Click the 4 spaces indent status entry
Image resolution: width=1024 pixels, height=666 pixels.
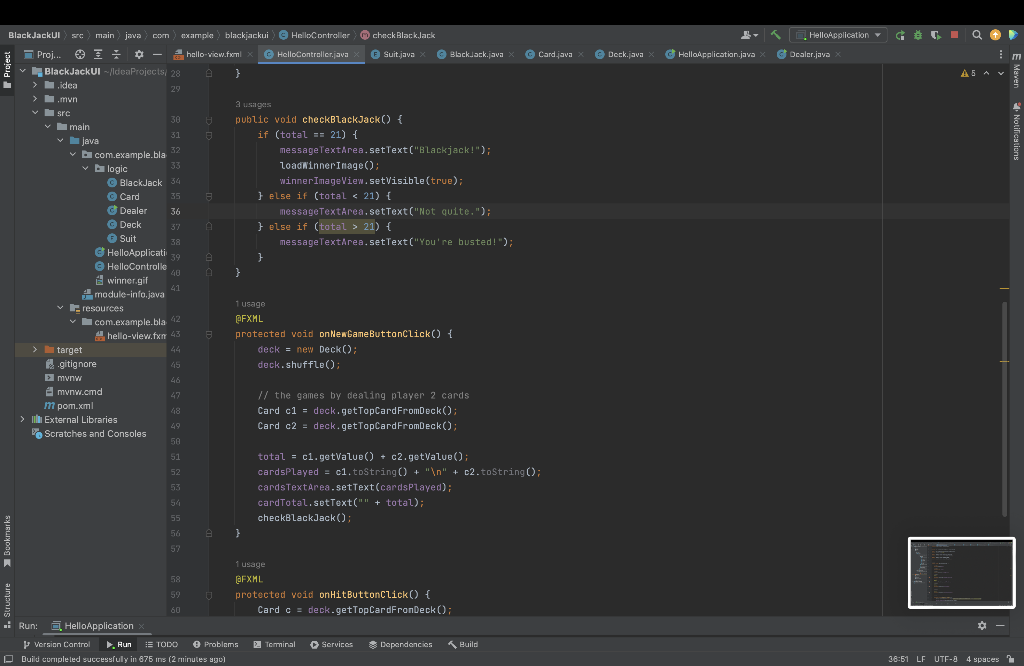[982, 659]
